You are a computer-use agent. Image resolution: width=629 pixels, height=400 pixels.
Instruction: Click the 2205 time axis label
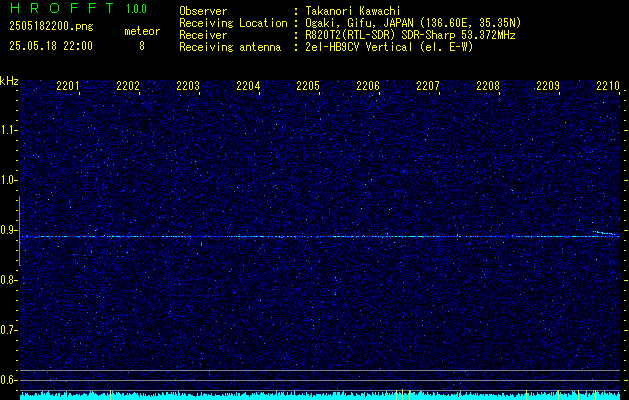(x=308, y=85)
